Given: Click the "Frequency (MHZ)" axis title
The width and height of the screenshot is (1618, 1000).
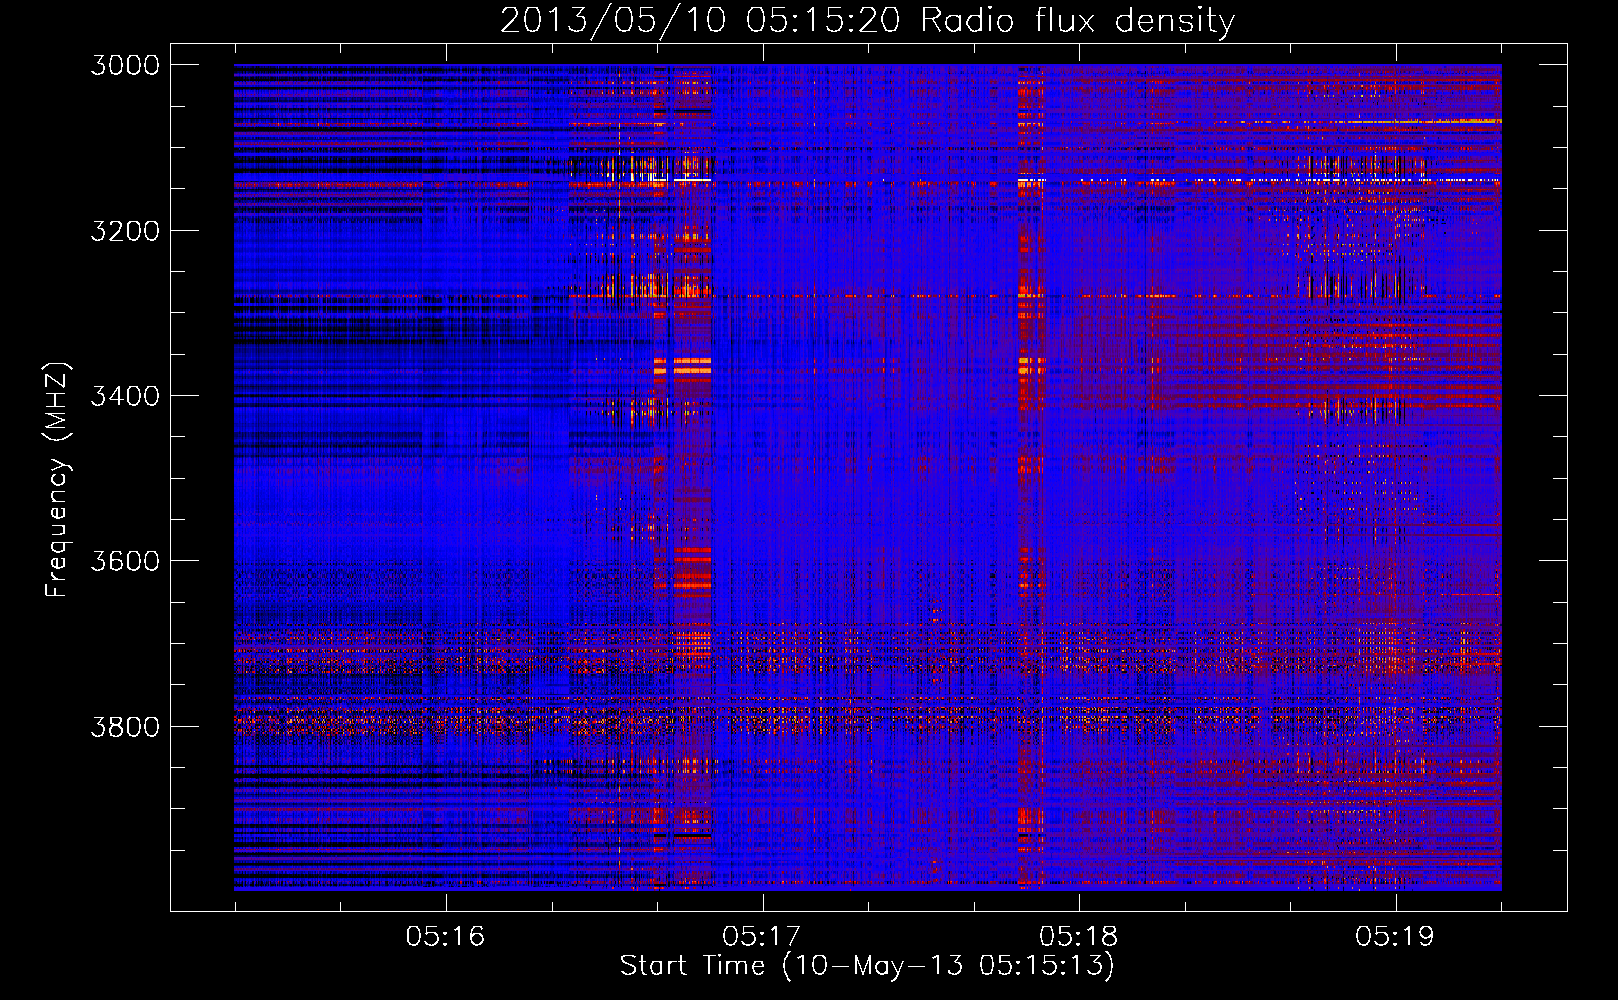Looking at the screenshot, I should pyautogui.click(x=57, y=479).
